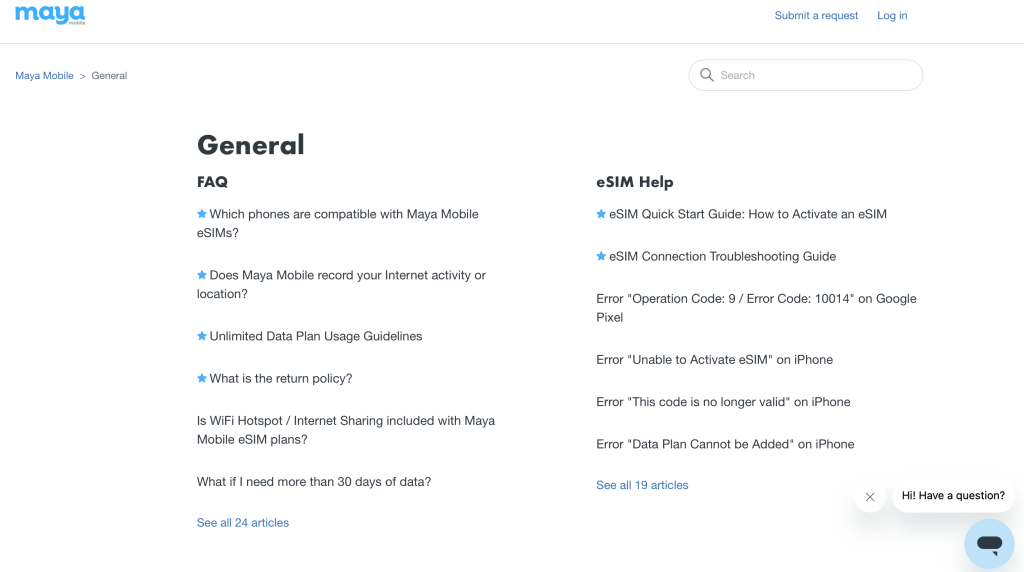1024x572 pixels.
Task: Open Error Code 10014 Google Pixel article
Action: click(x=756, y=308)
